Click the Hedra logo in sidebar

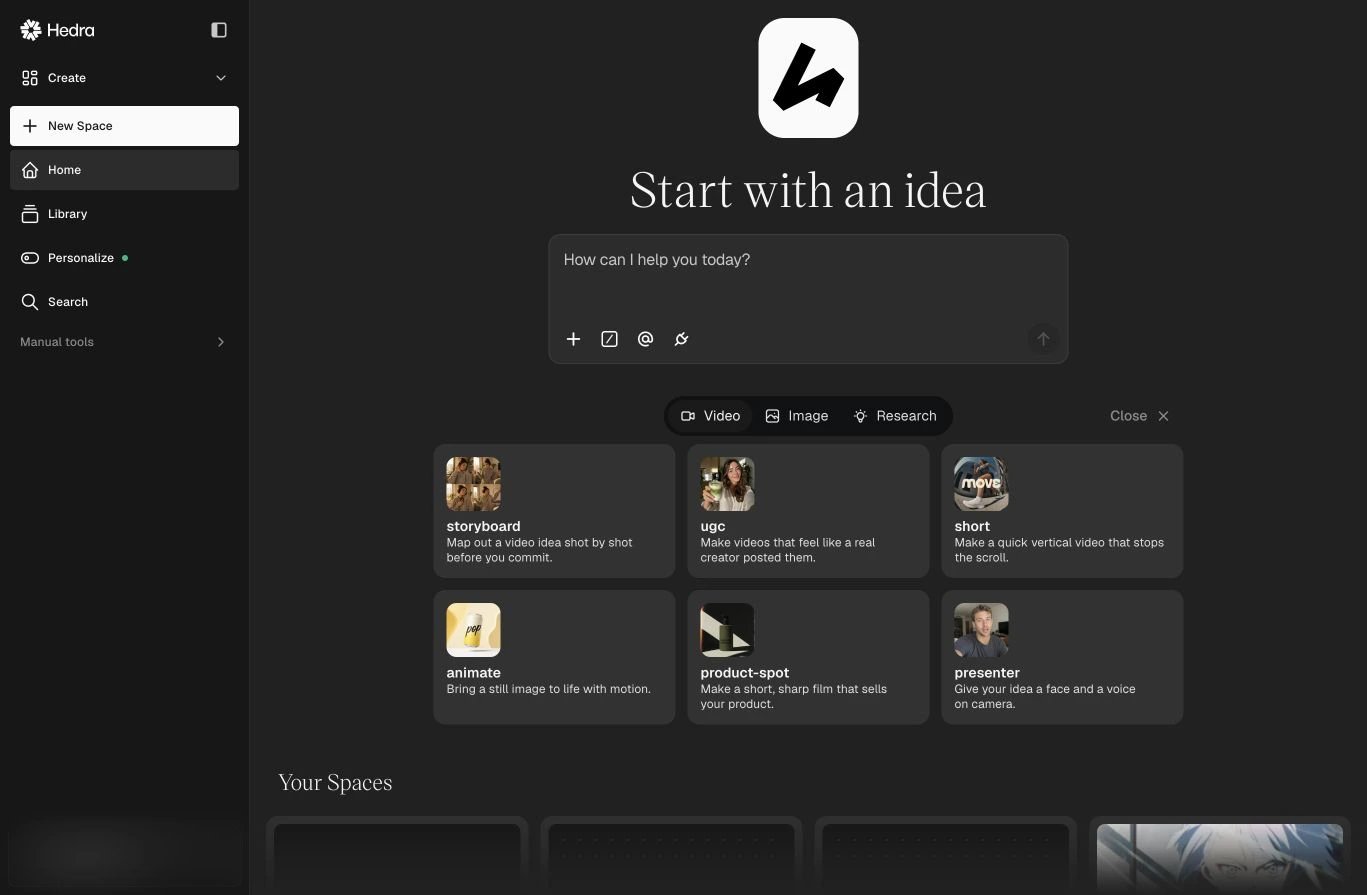pos(57,30)
